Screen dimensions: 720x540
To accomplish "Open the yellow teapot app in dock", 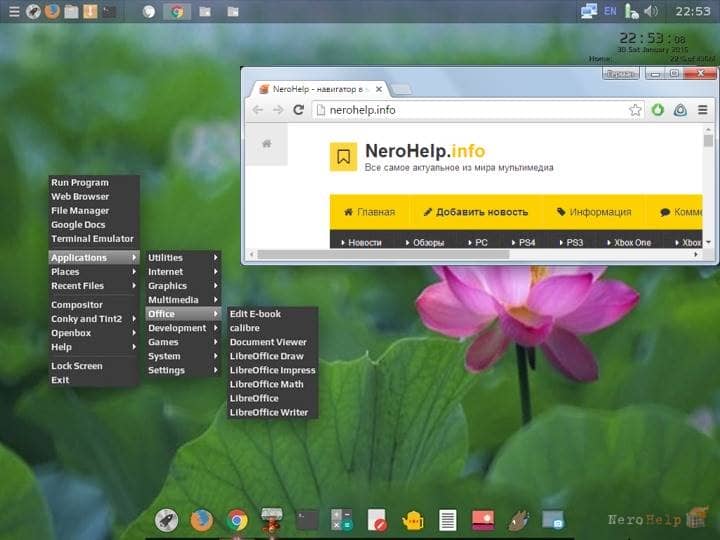I will 412,520.
